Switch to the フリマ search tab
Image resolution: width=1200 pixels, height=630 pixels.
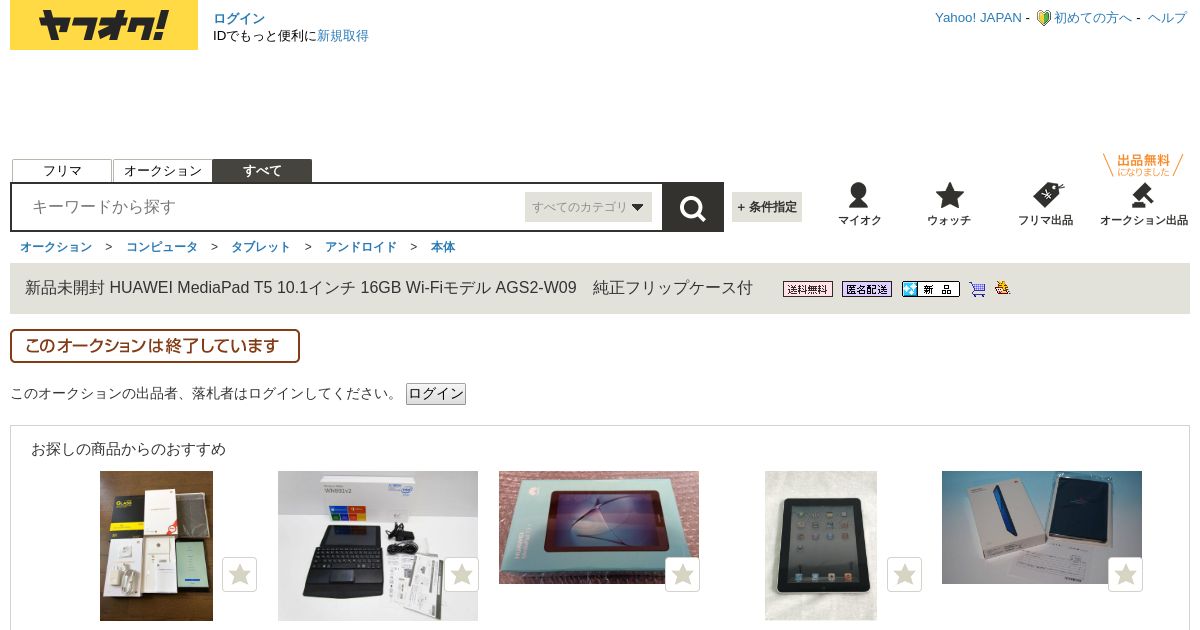coord(62,171)
